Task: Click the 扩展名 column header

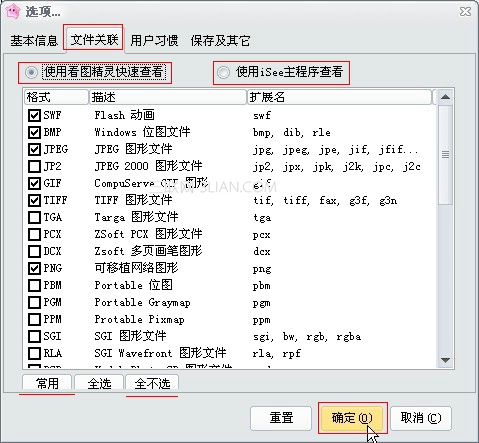Action: (339, 97)
